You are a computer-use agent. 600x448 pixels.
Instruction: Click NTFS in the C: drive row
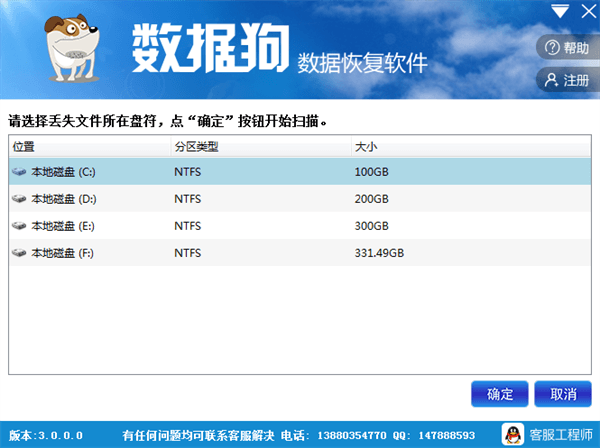click(188, 172)
